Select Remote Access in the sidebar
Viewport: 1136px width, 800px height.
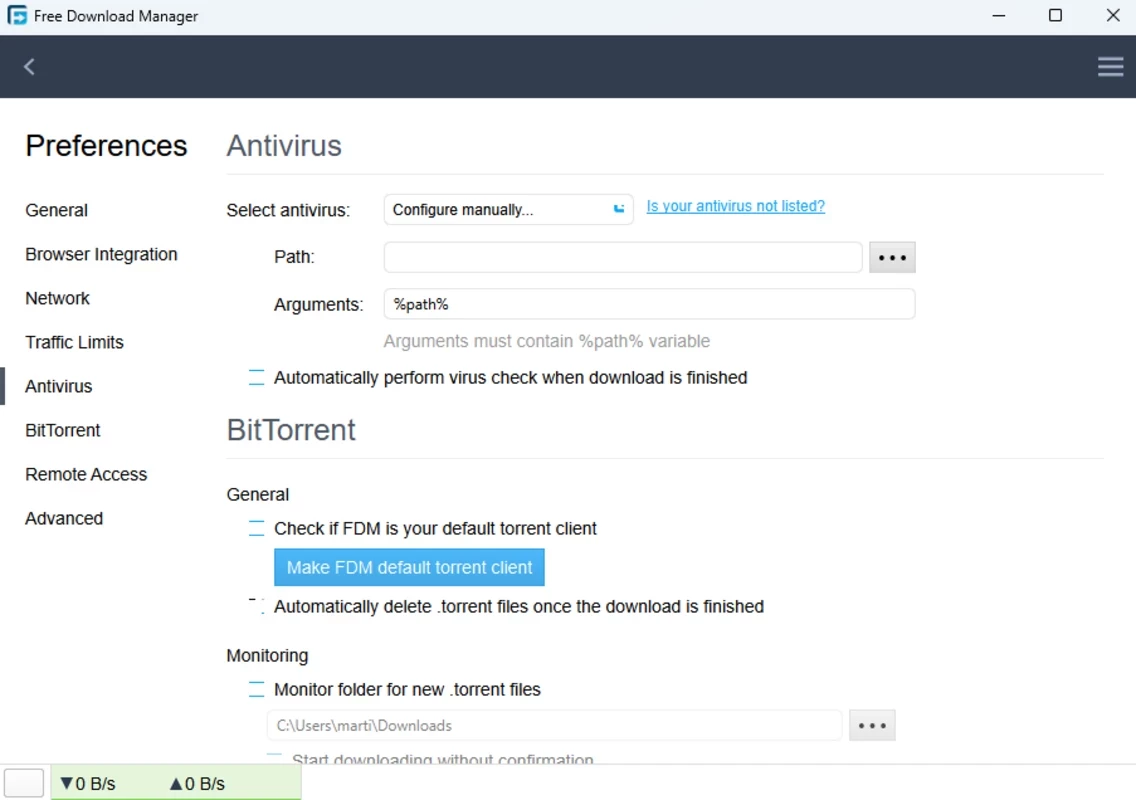(86, 474)
